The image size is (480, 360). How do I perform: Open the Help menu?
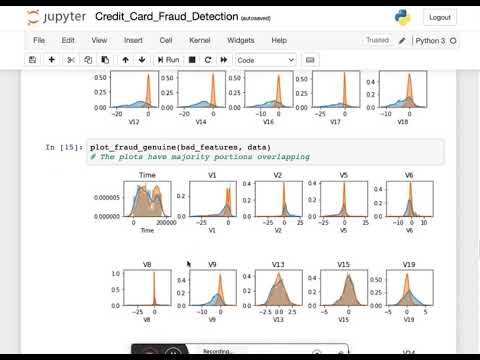point(279,40)
